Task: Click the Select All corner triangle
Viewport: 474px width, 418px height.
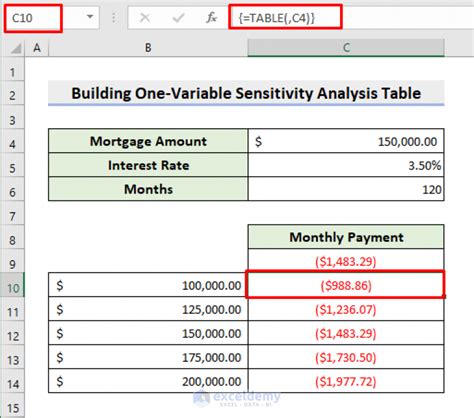Action: 16,49
